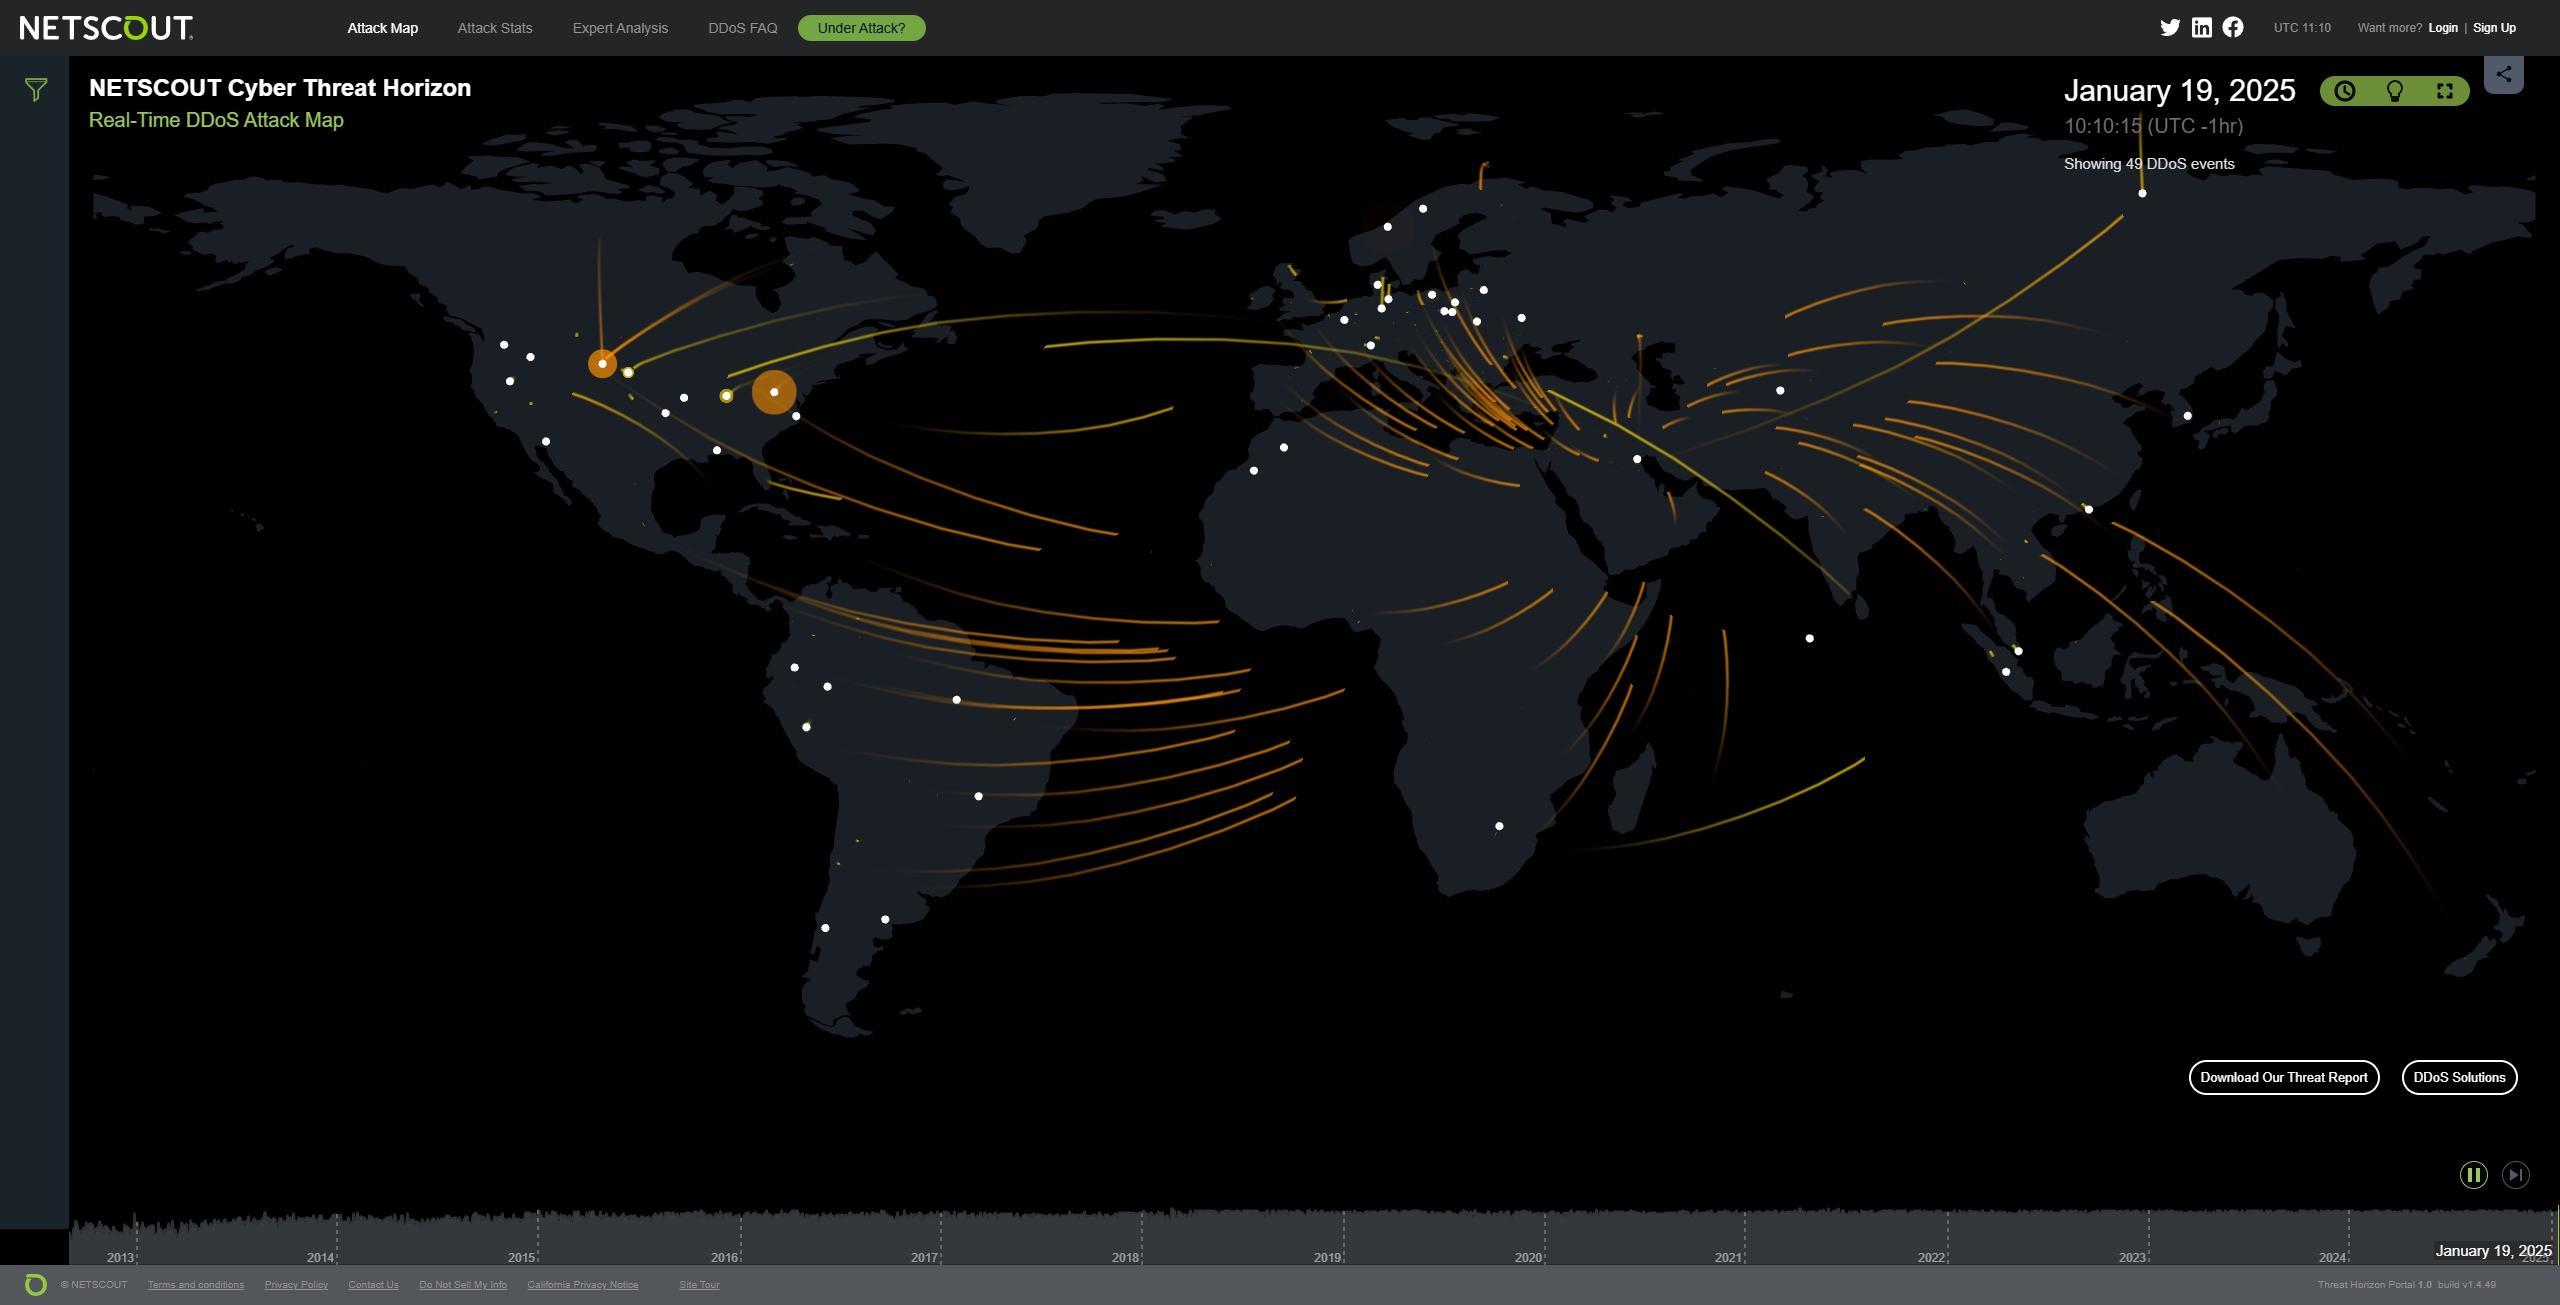Click the orange attack bubble in central US

602,363
